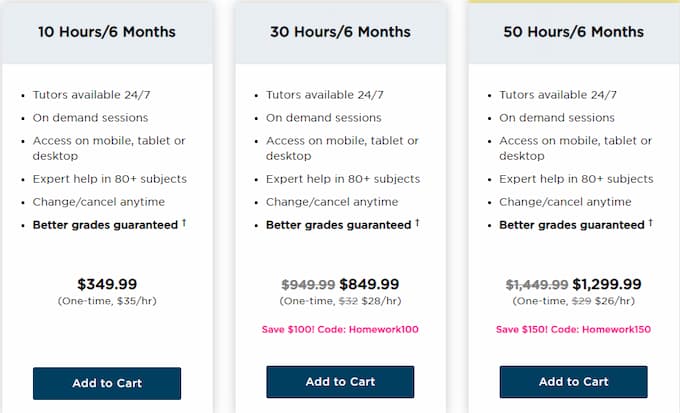The width and height of the screenshot is (680, 413).
Task: Select the Homework150 promo code text
Action: pos(616,329)
